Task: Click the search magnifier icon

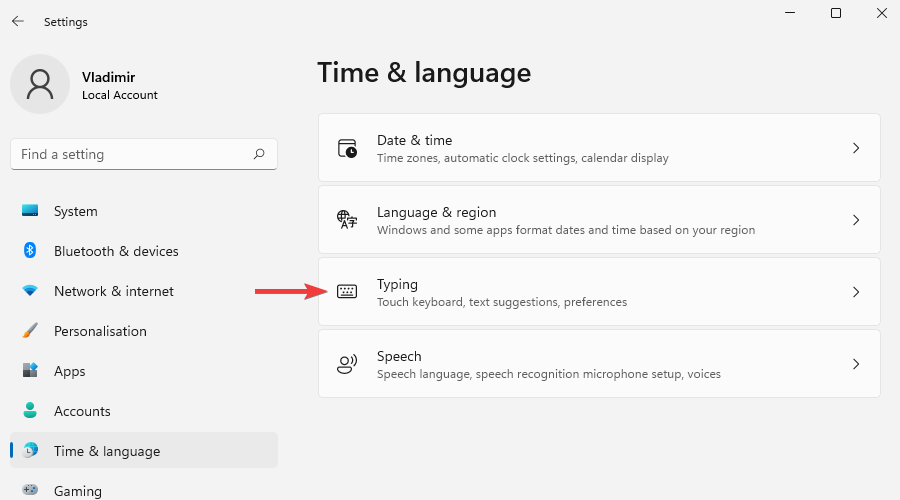Action: coord(259,154)
